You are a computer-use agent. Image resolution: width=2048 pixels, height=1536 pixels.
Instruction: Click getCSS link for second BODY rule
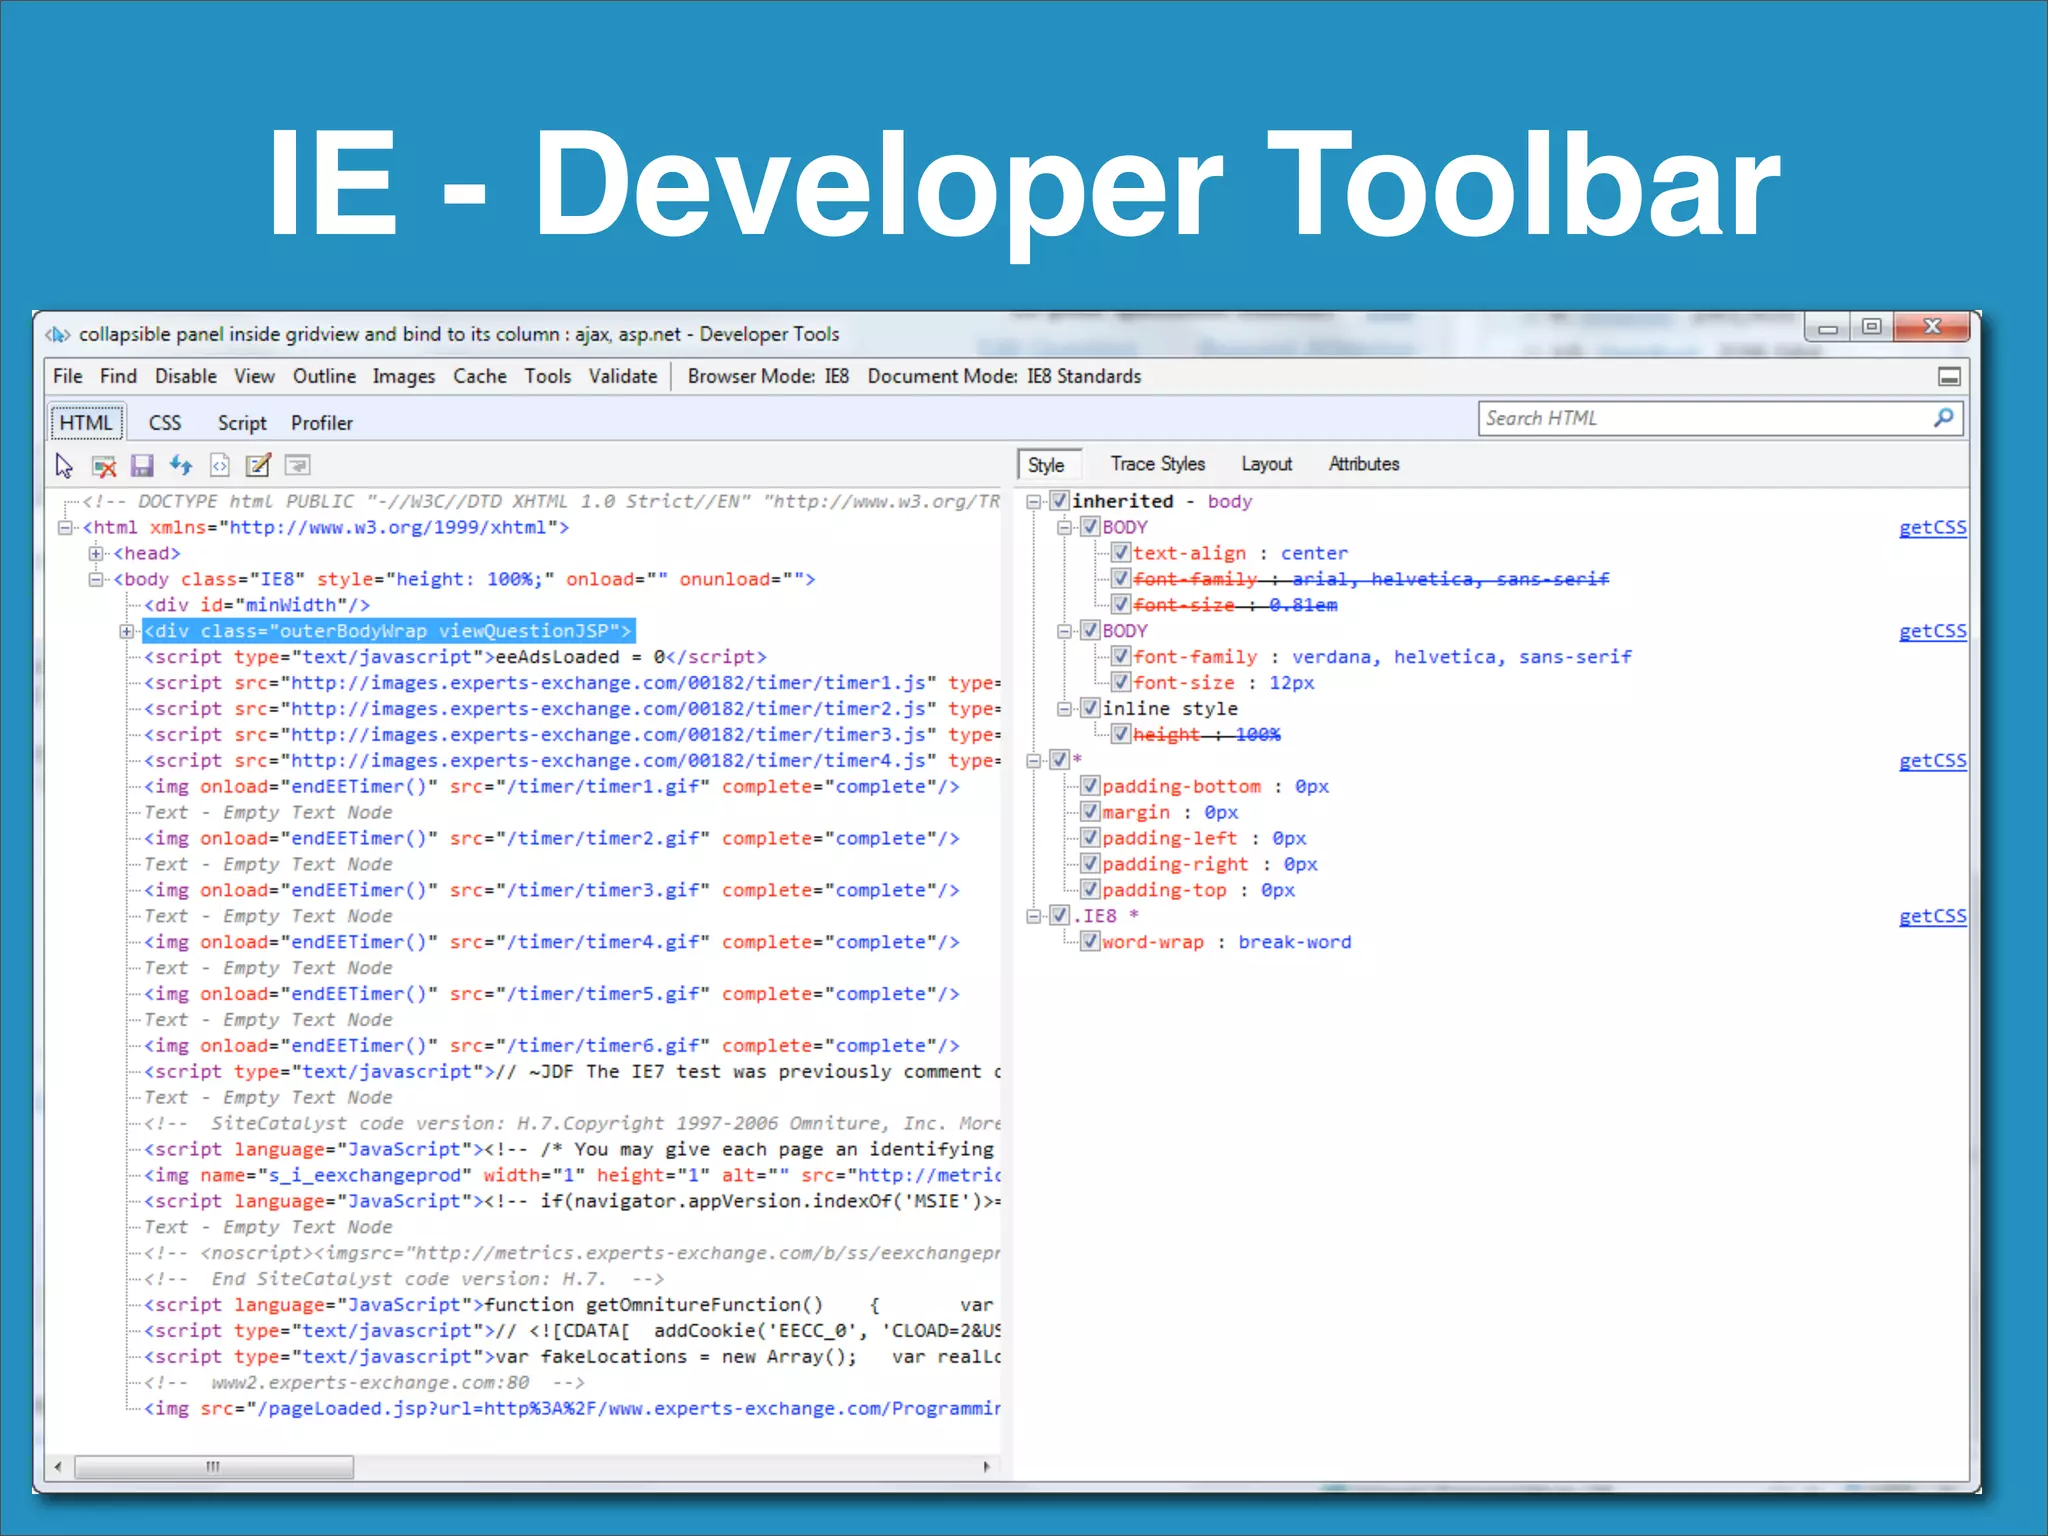(1933, 631)
